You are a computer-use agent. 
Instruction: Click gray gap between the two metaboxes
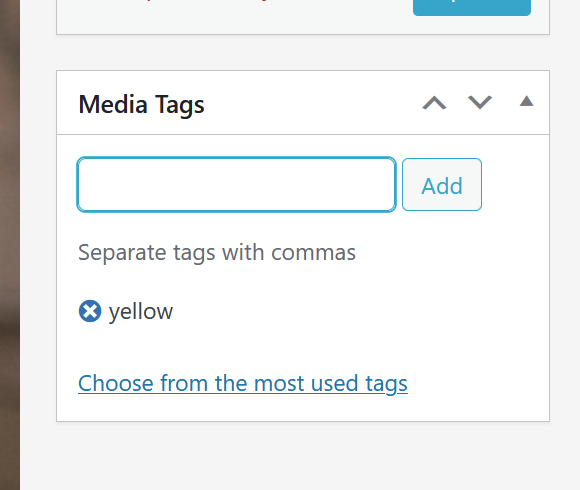(303, 53)
